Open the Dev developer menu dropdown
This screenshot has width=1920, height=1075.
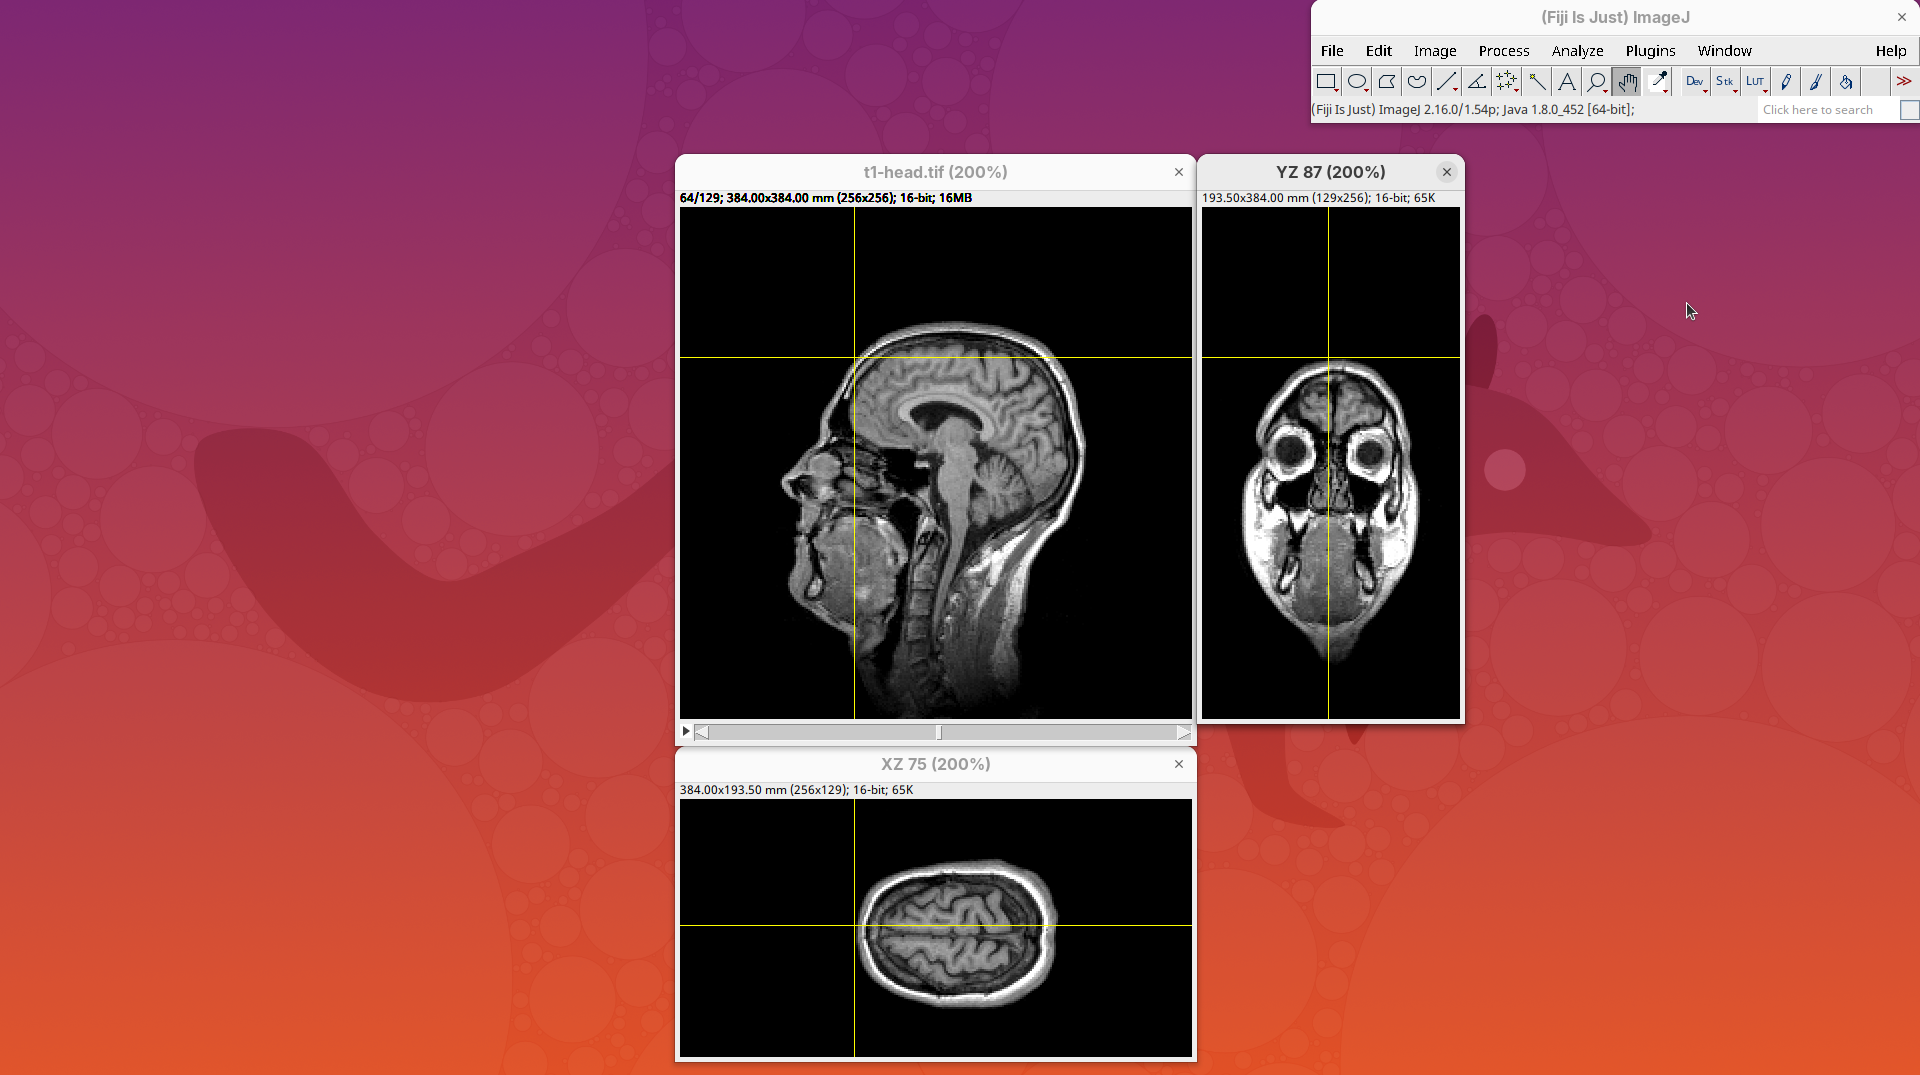tap(1695, 82)
